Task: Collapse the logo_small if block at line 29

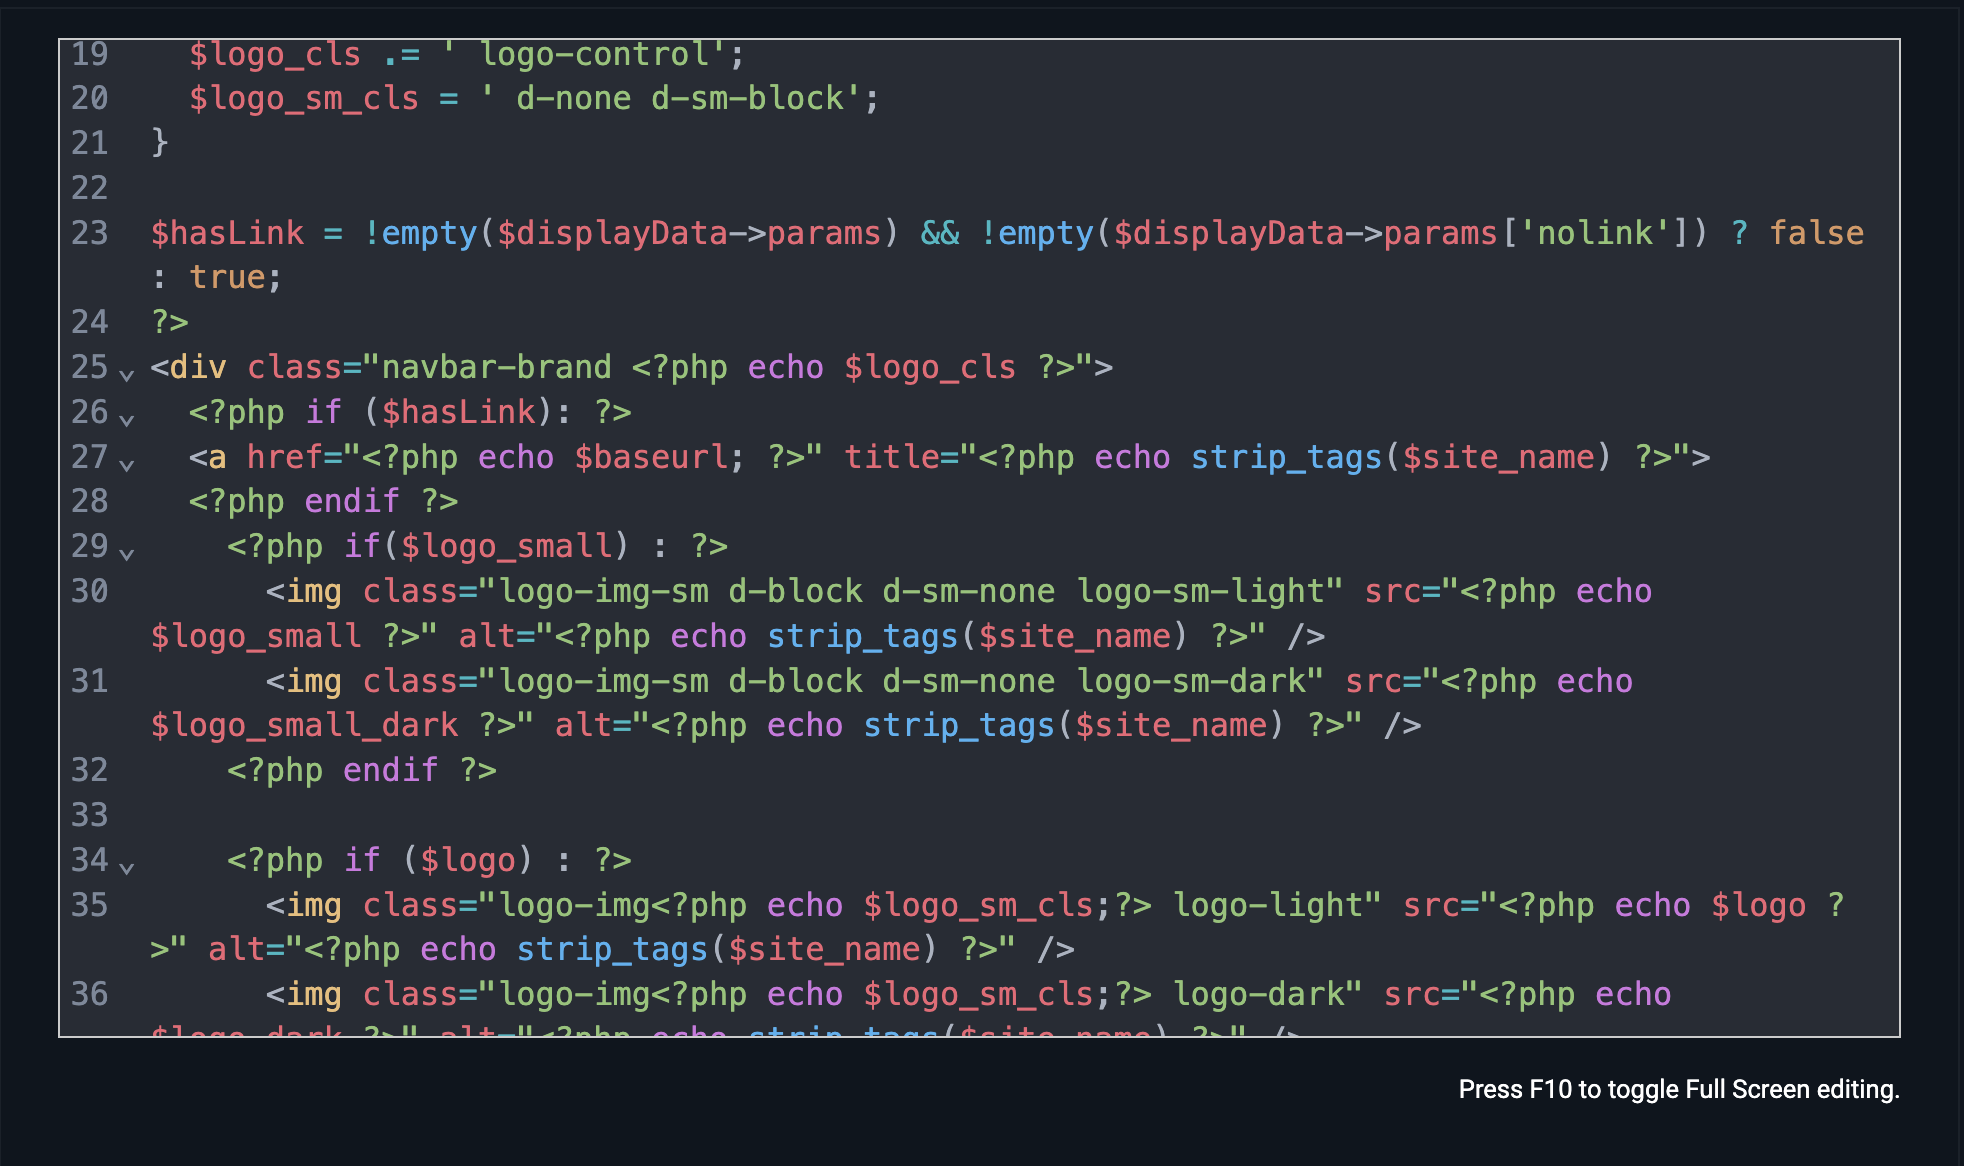Action: tap(126, 553)
